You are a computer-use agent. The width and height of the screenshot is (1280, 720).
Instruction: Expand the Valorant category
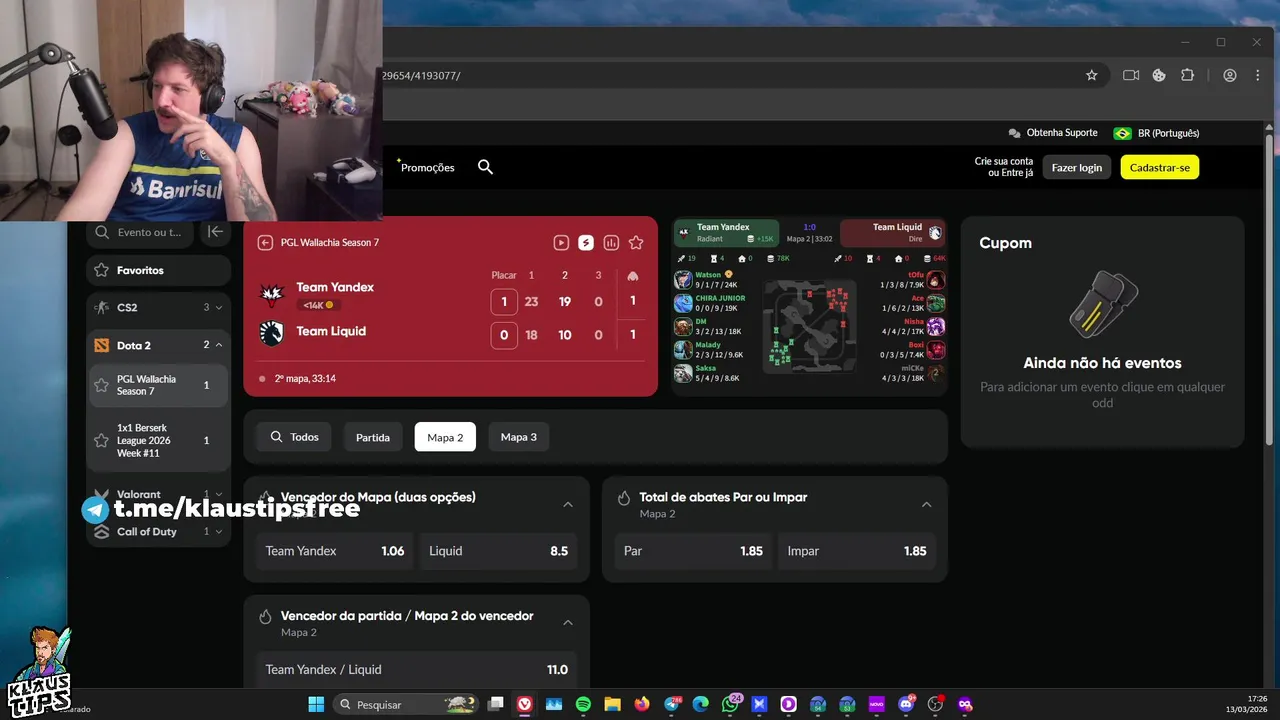158,494
